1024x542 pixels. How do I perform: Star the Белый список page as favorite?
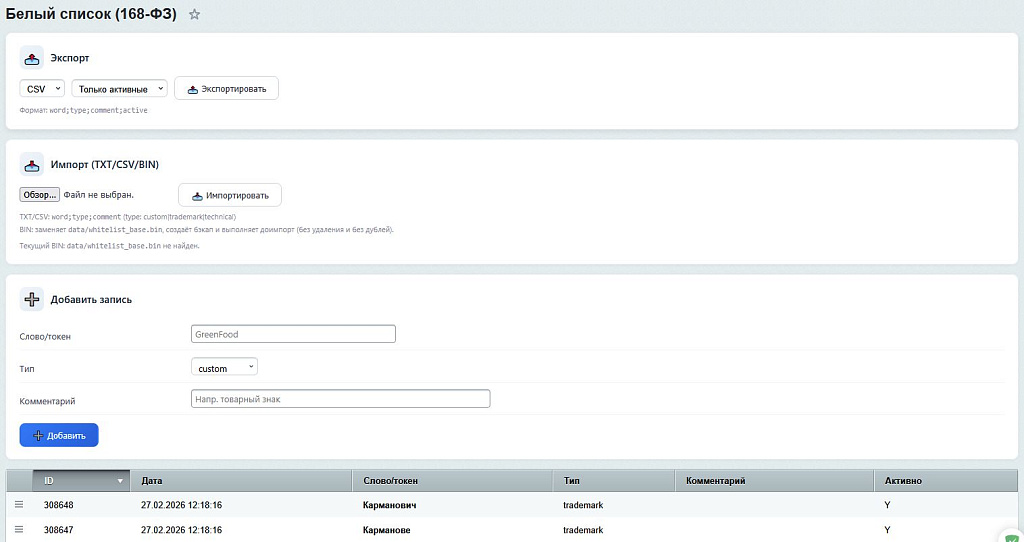click(195, 15)
